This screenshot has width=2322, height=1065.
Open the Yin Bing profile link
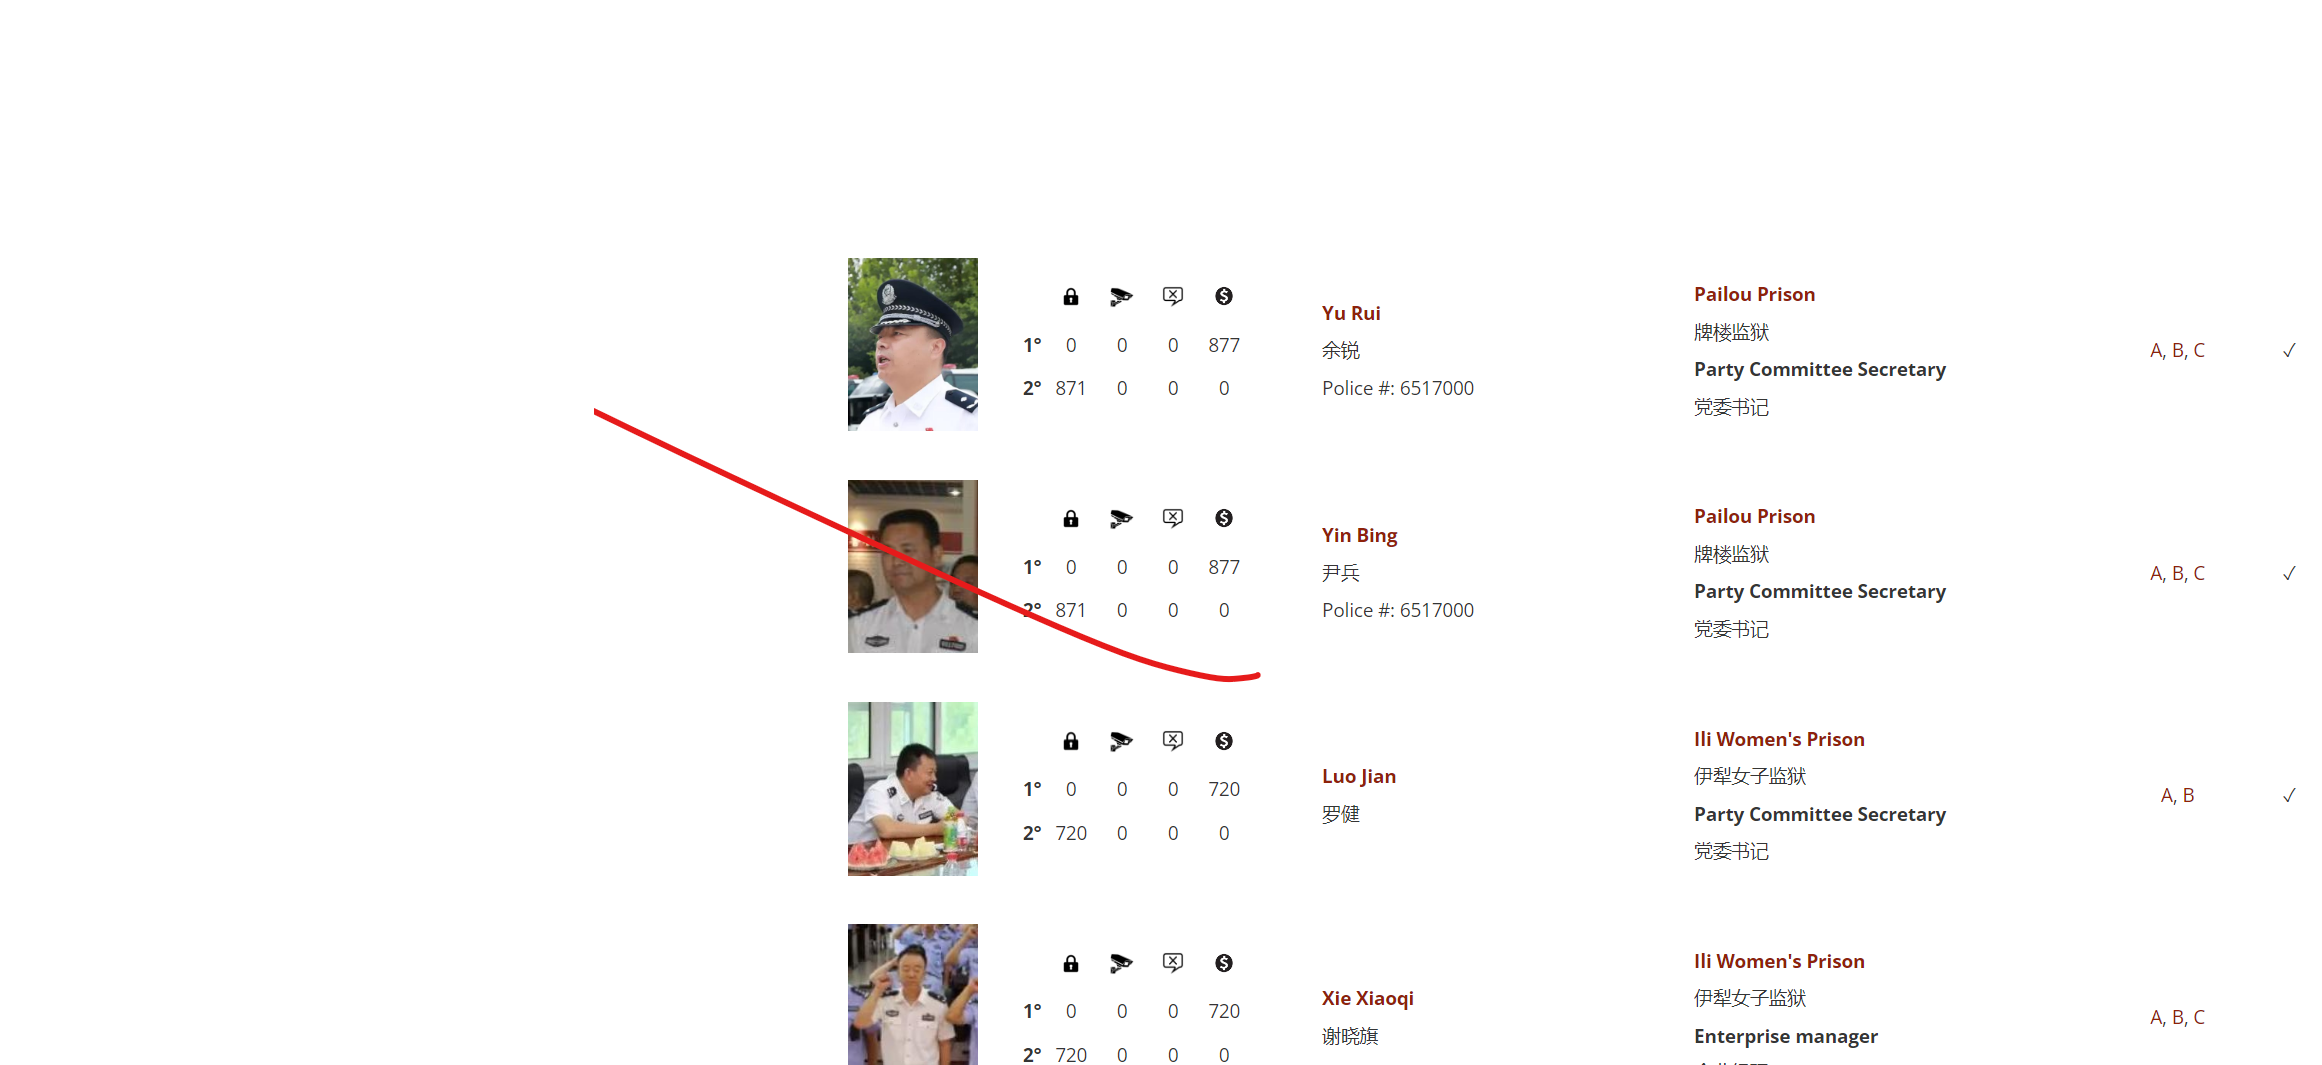(x=1359, y=535)
